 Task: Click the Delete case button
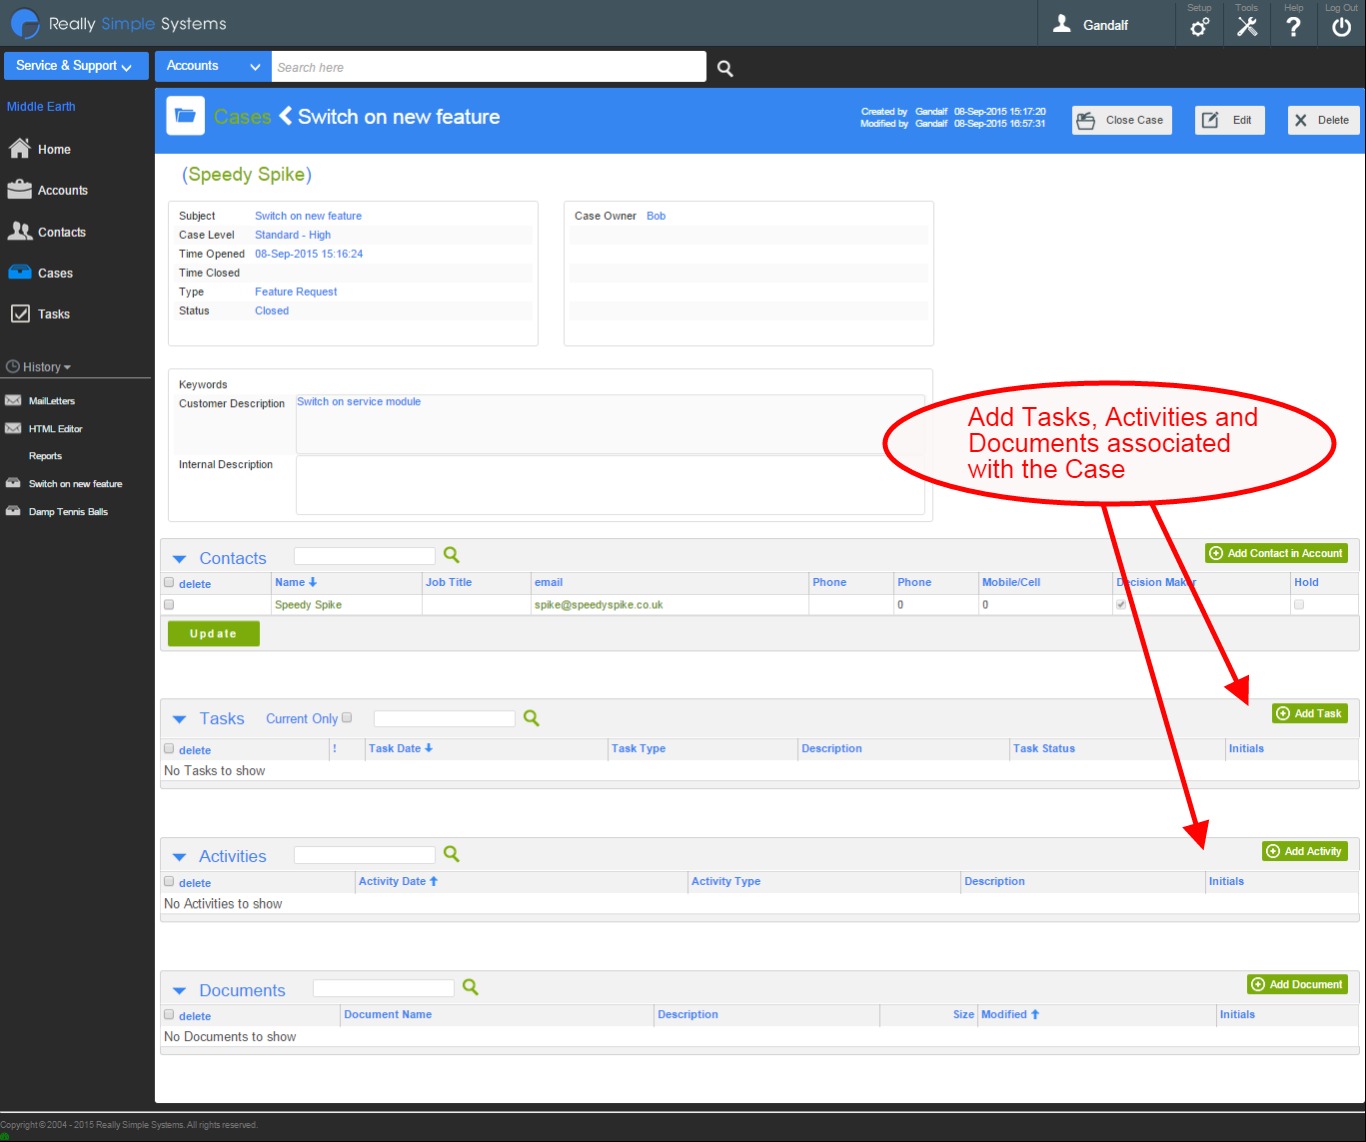tap(1323, 120)
